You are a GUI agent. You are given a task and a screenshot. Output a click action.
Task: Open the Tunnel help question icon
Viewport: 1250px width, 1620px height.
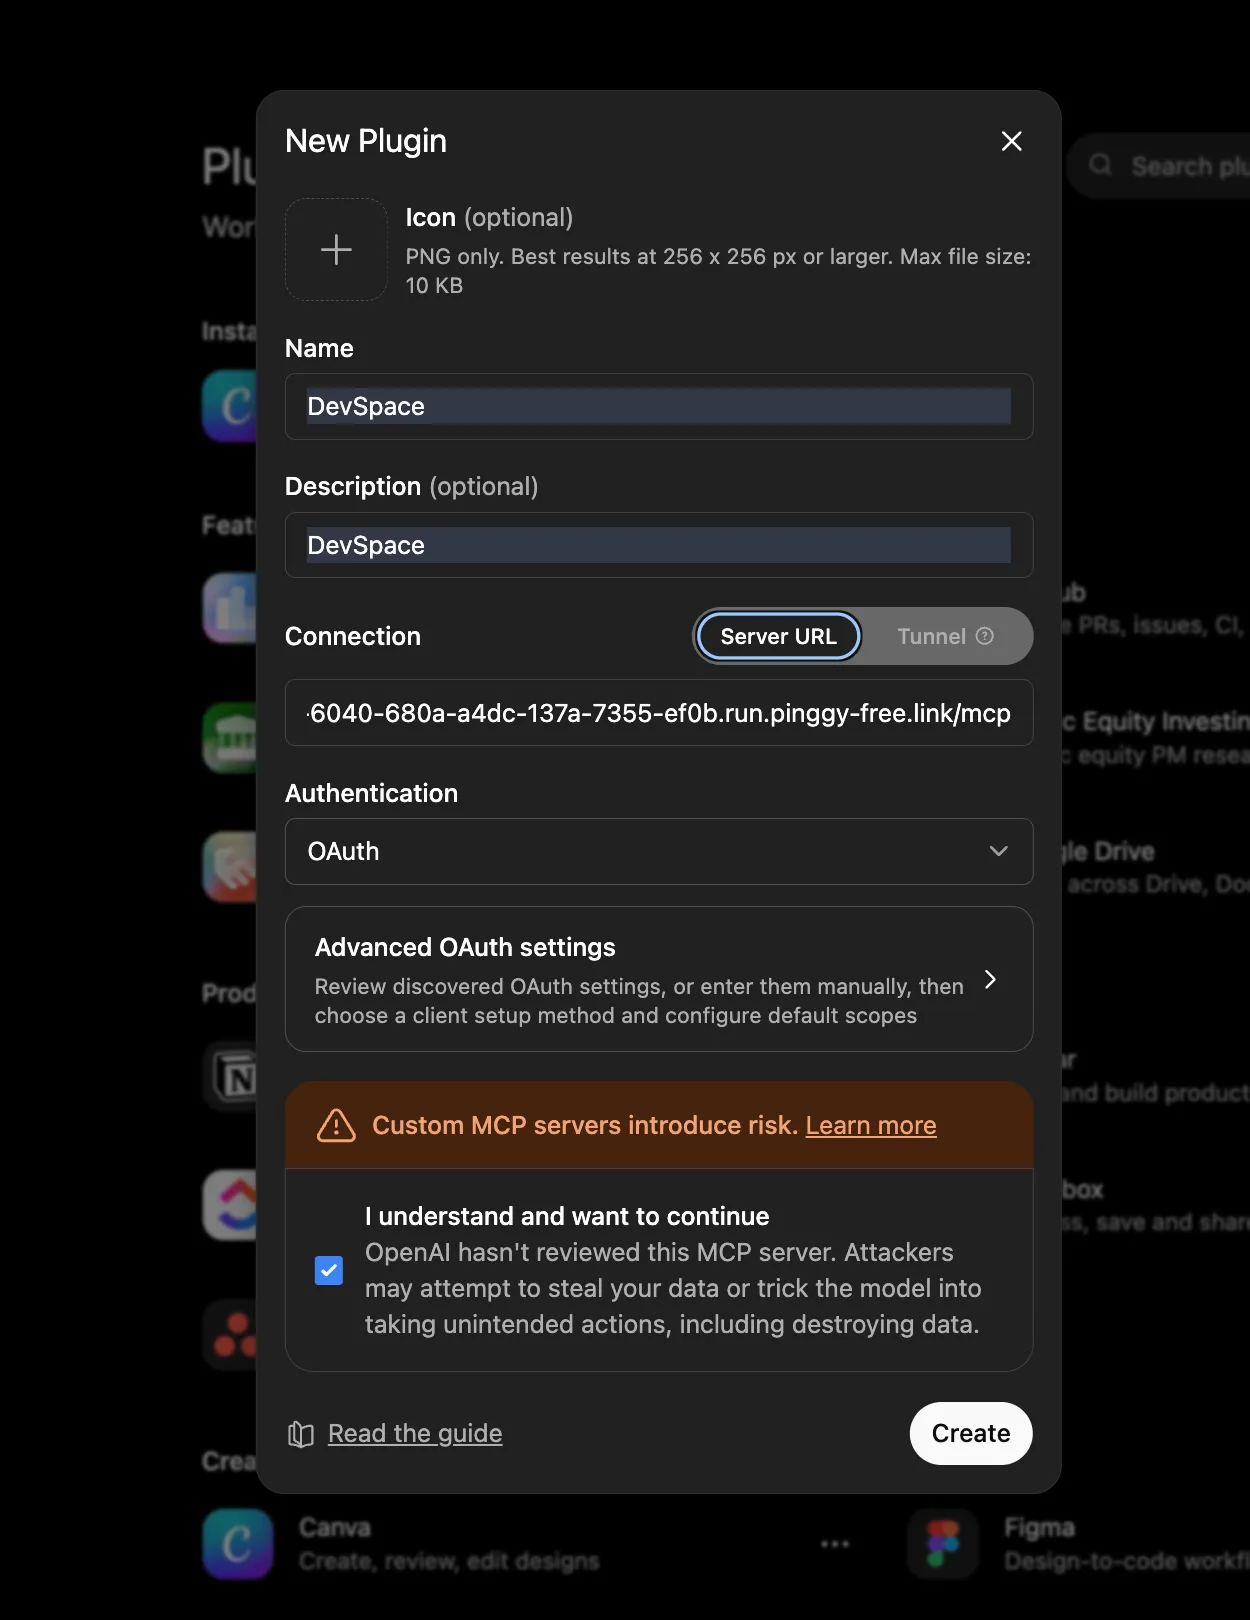point(985,636)
